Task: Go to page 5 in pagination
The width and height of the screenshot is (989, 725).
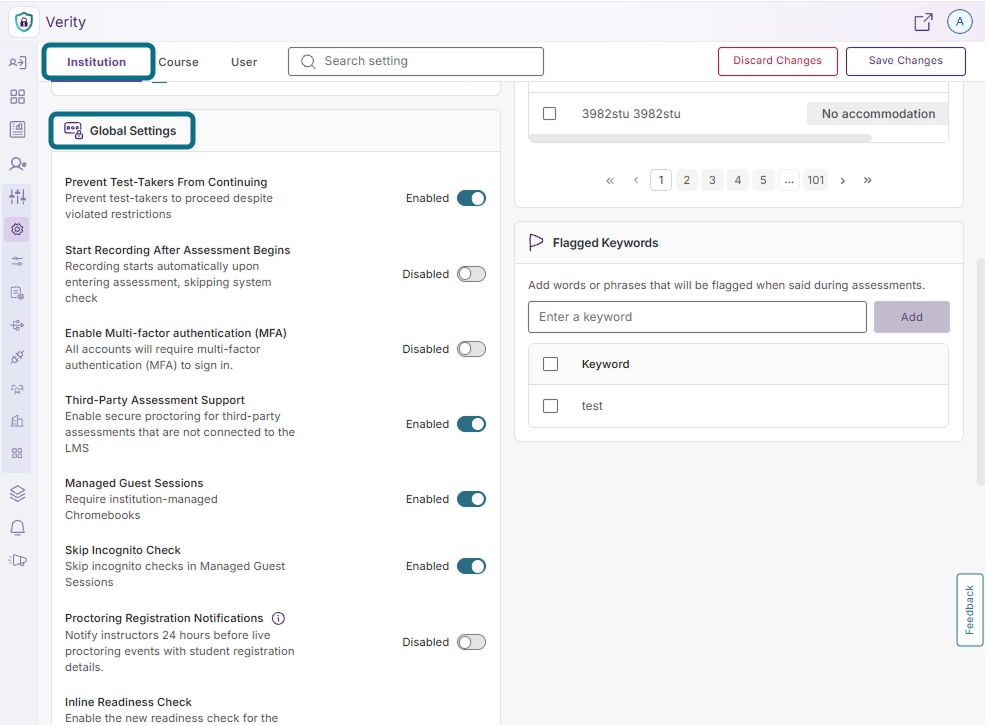Action: [763, 180]
